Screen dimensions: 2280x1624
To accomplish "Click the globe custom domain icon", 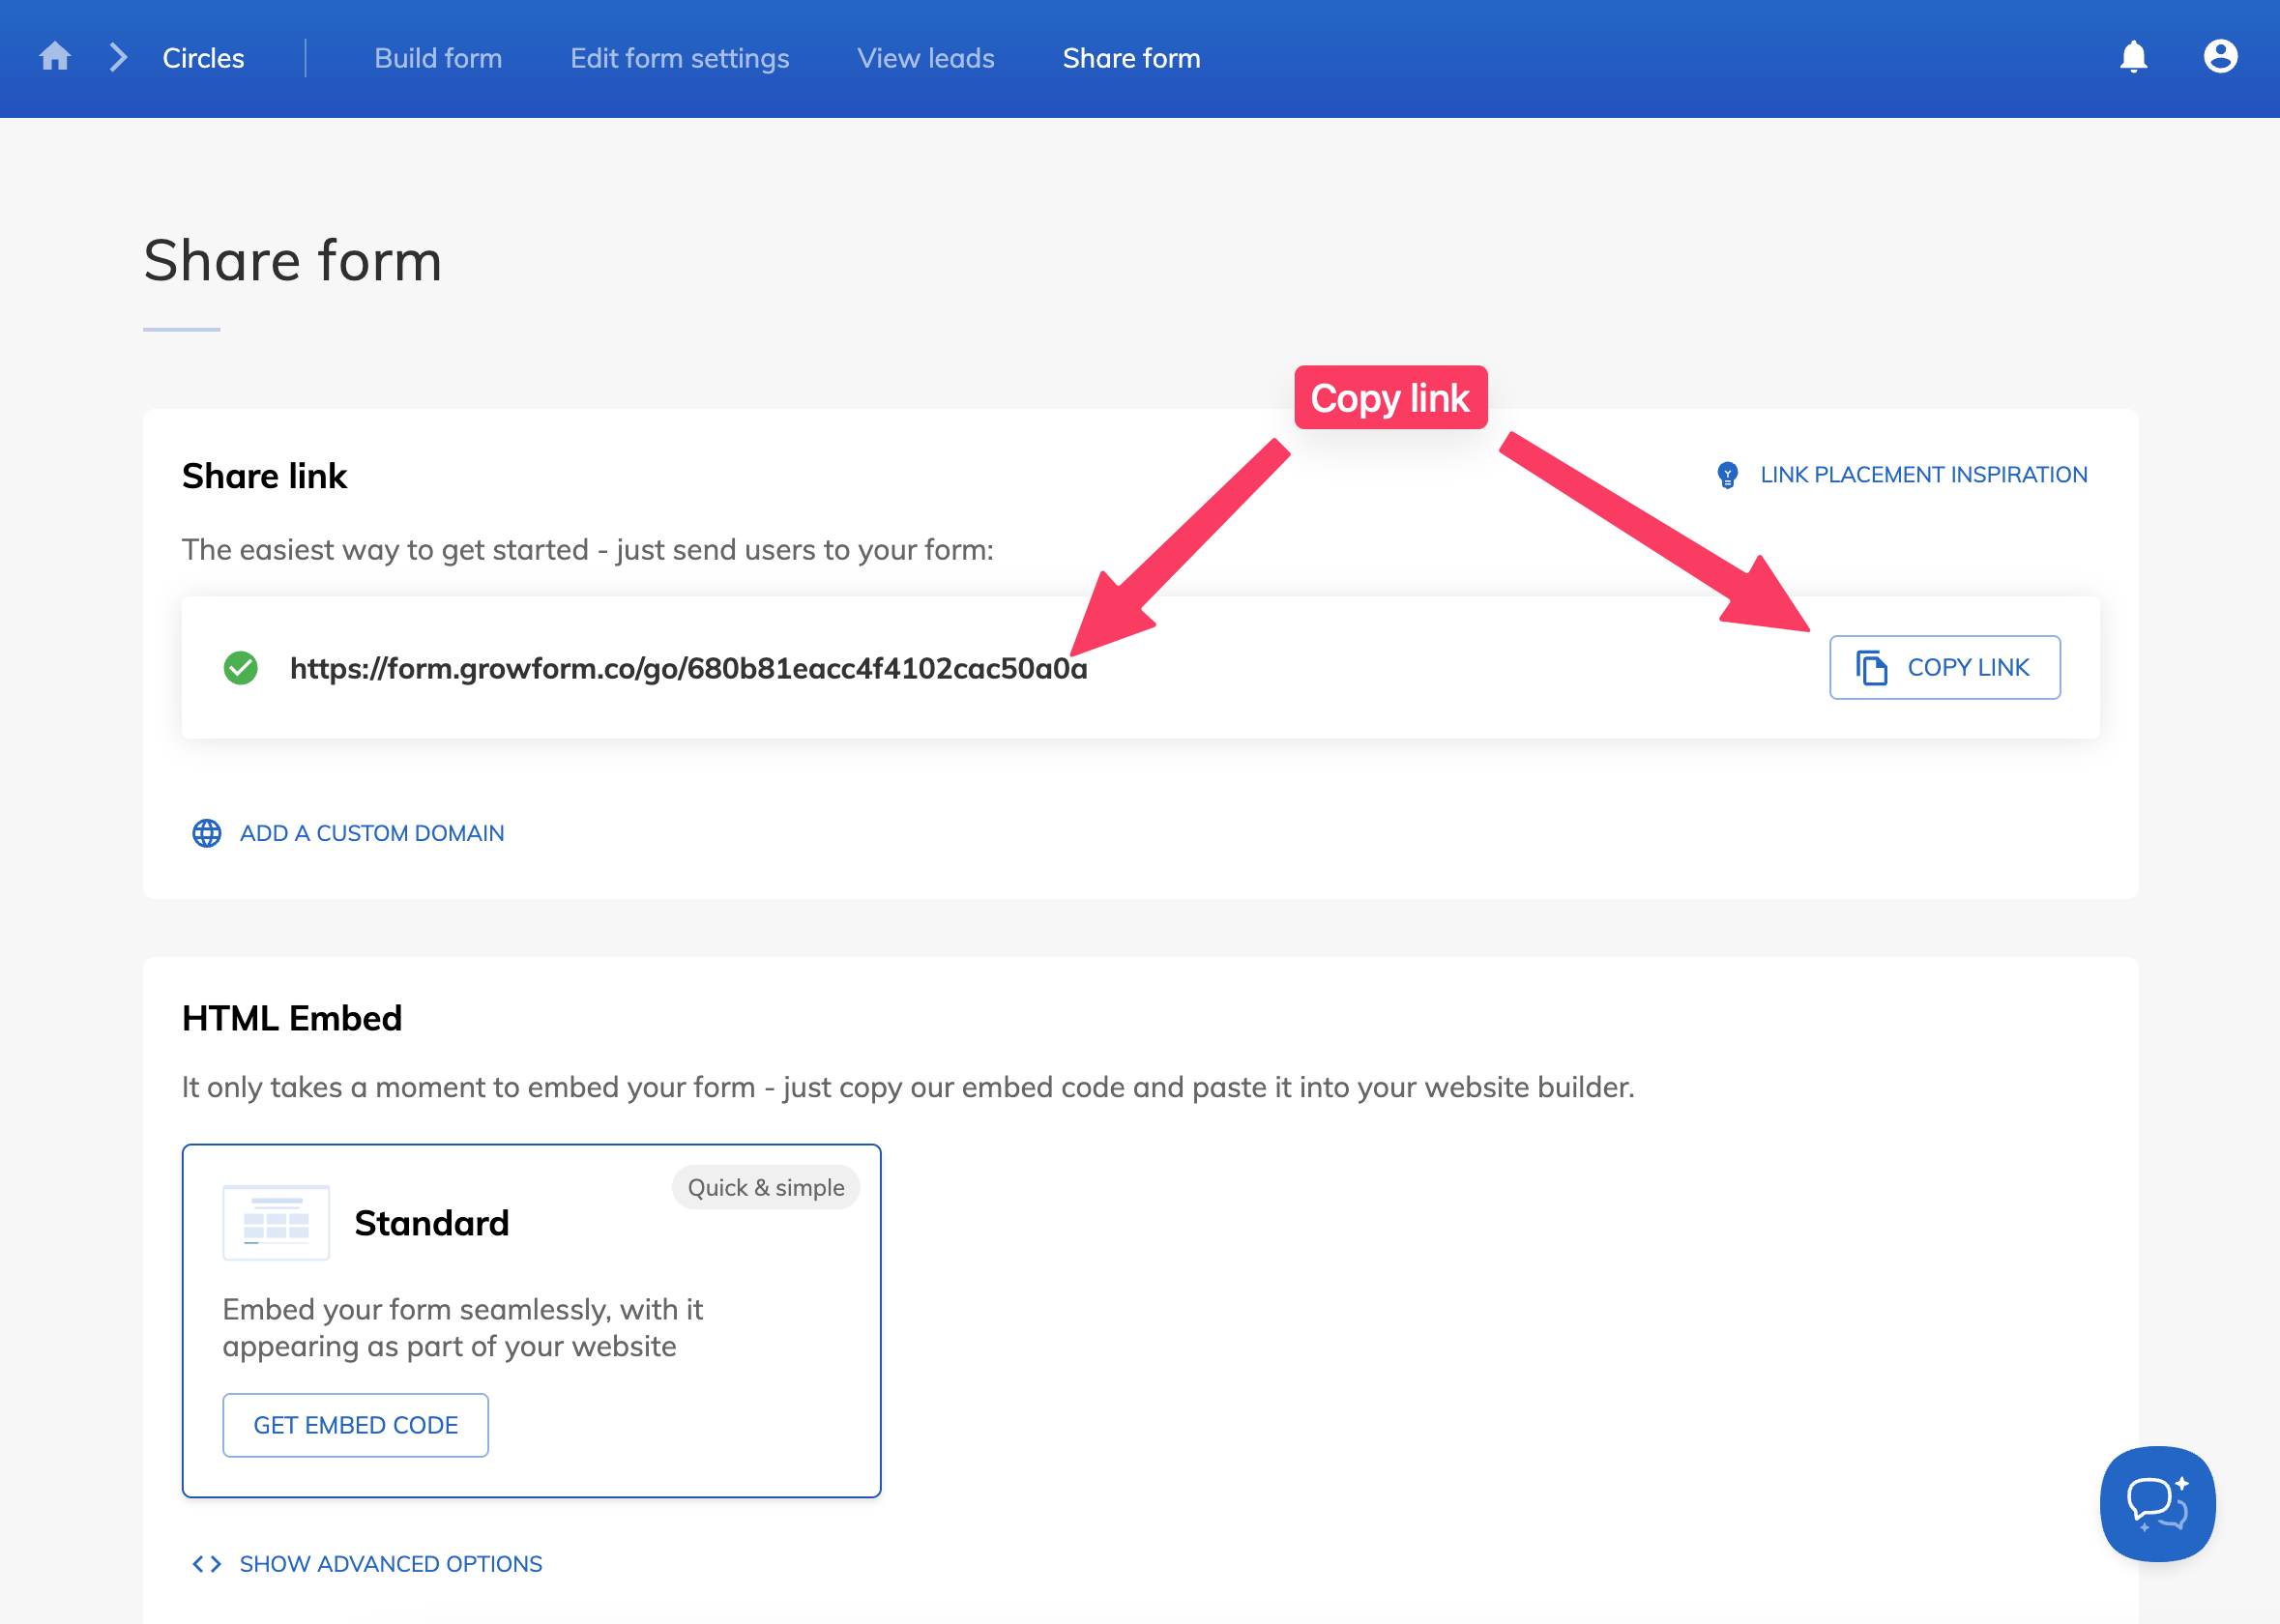I will click(207, 833).
